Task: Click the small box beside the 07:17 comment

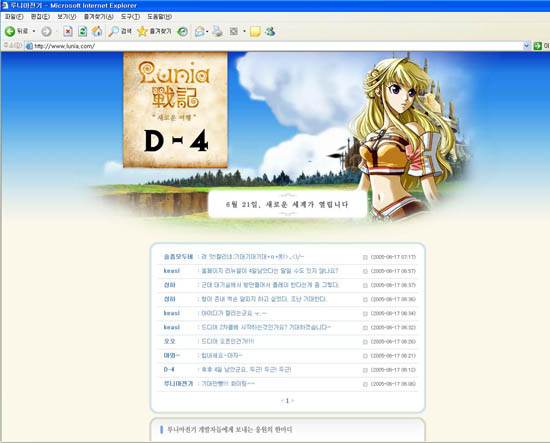Action: tap(365, 257)
